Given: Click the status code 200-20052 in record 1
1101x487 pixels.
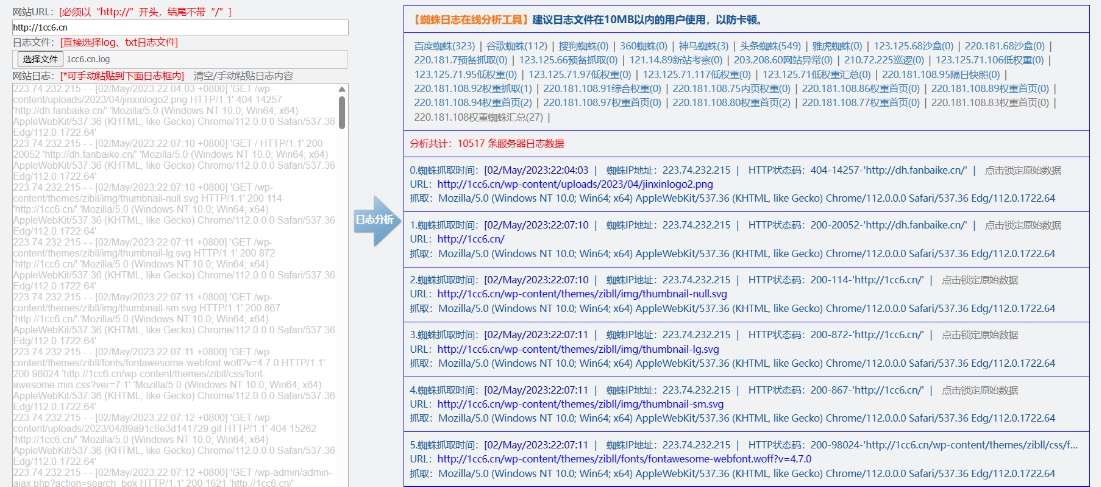Looking at the screenshot, I should (832, 225).
